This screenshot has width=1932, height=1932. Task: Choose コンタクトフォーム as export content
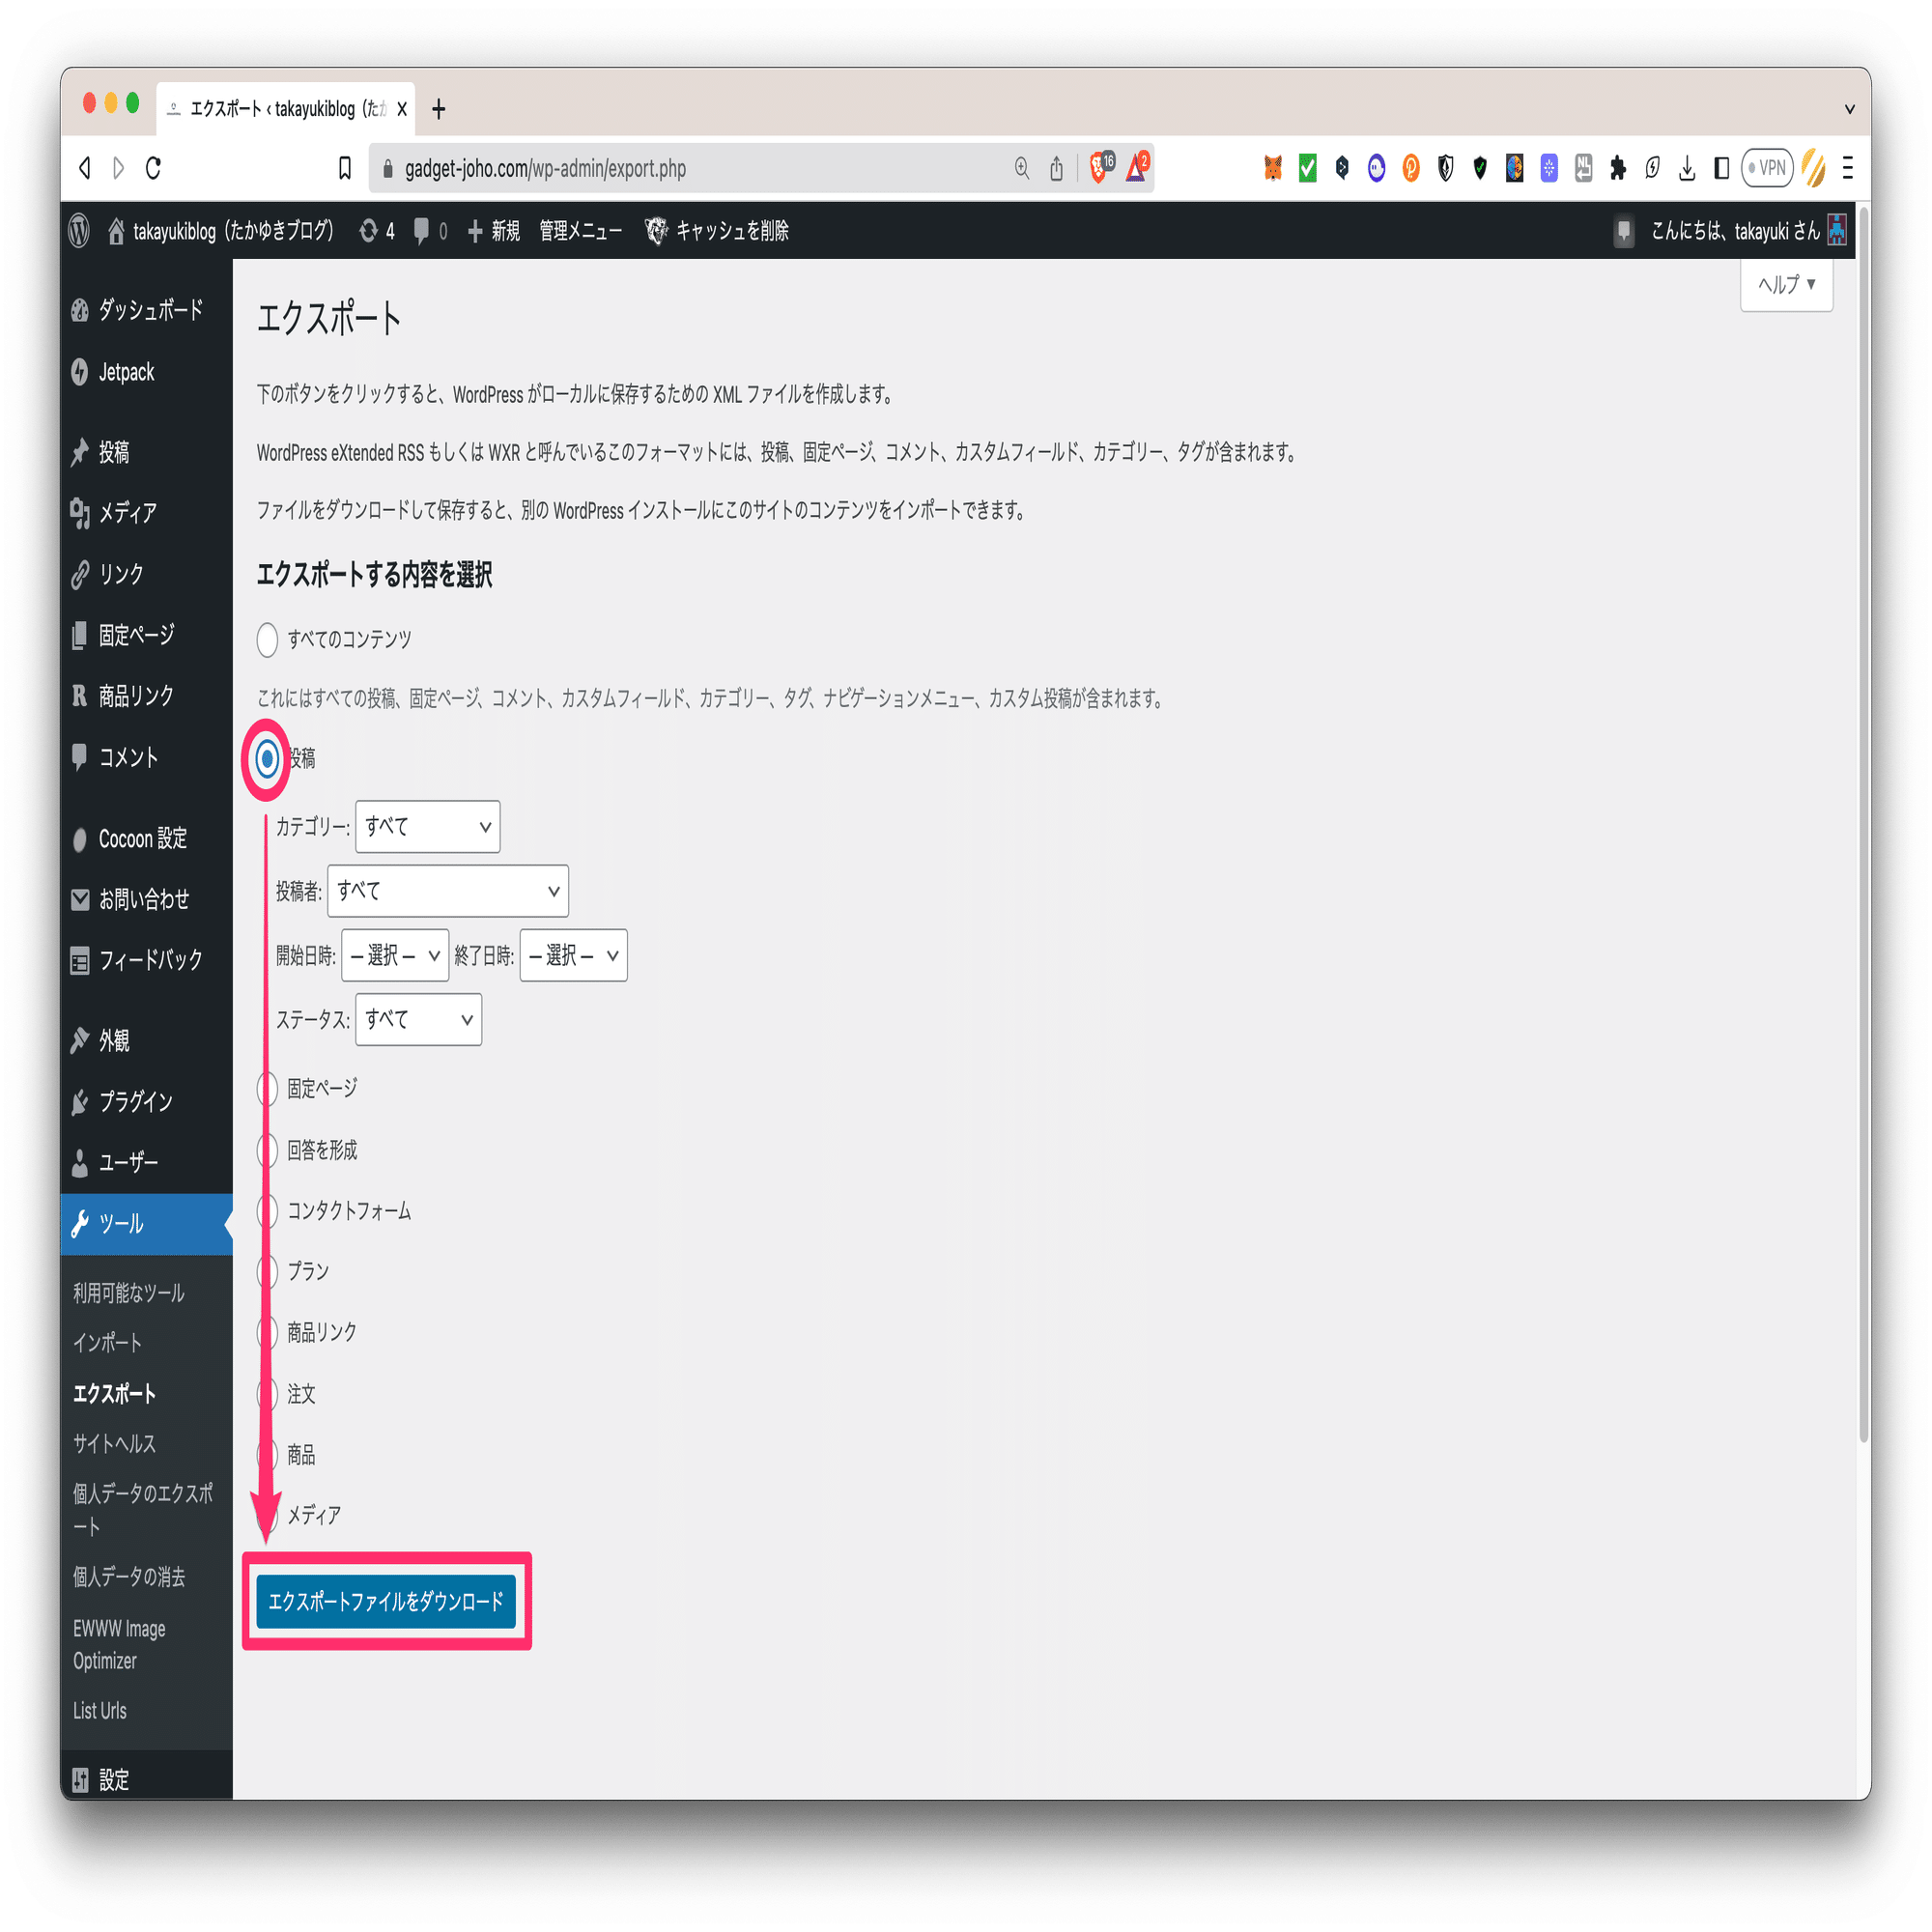[x=266, y=1211]
